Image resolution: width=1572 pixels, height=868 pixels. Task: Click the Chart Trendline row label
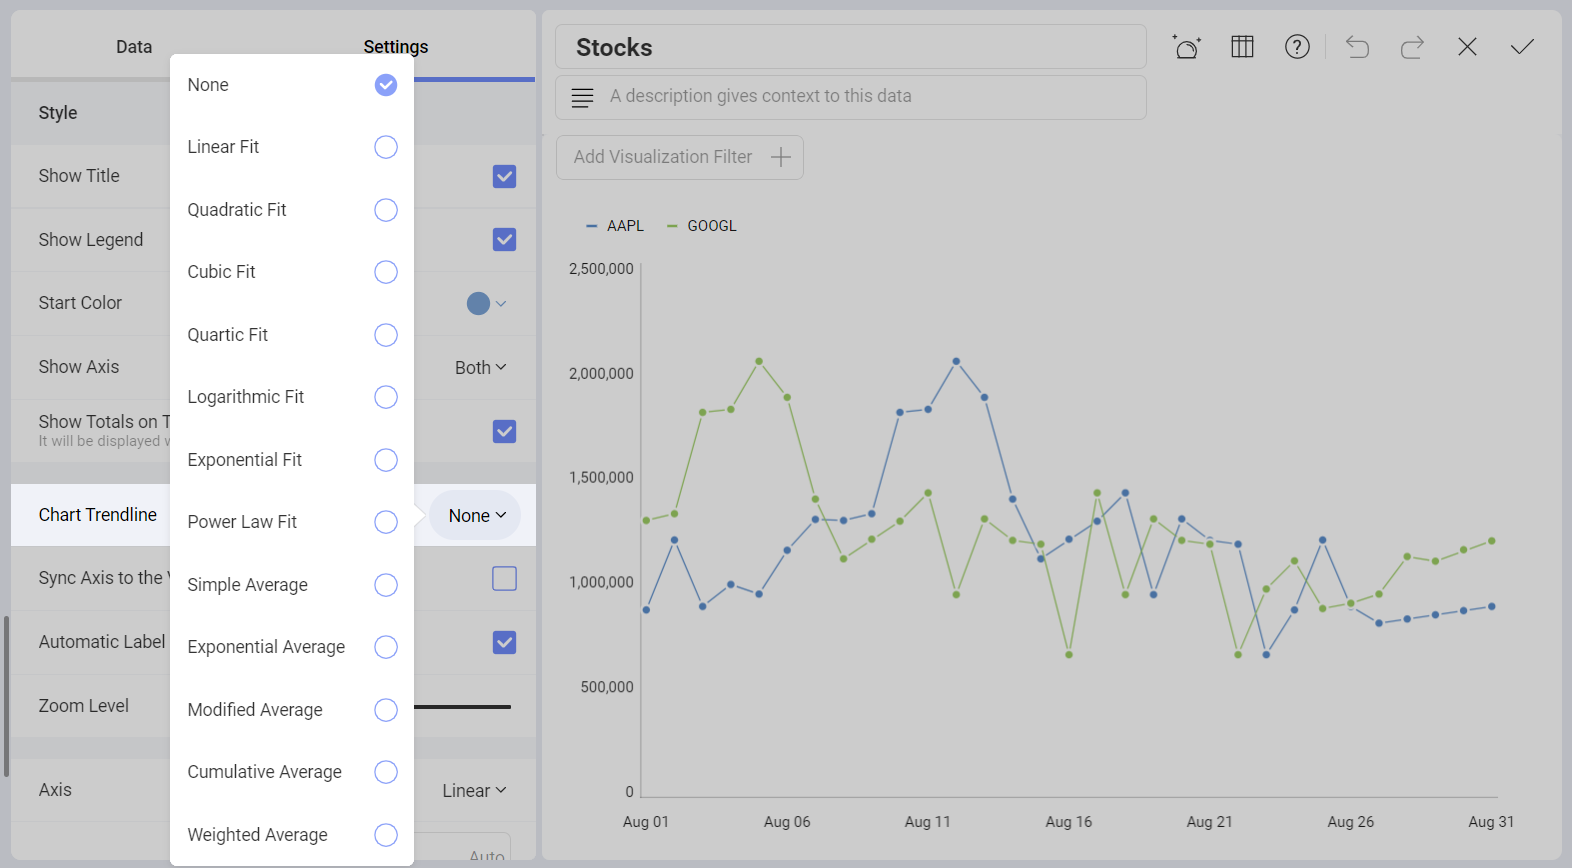[x=98, y=515]
